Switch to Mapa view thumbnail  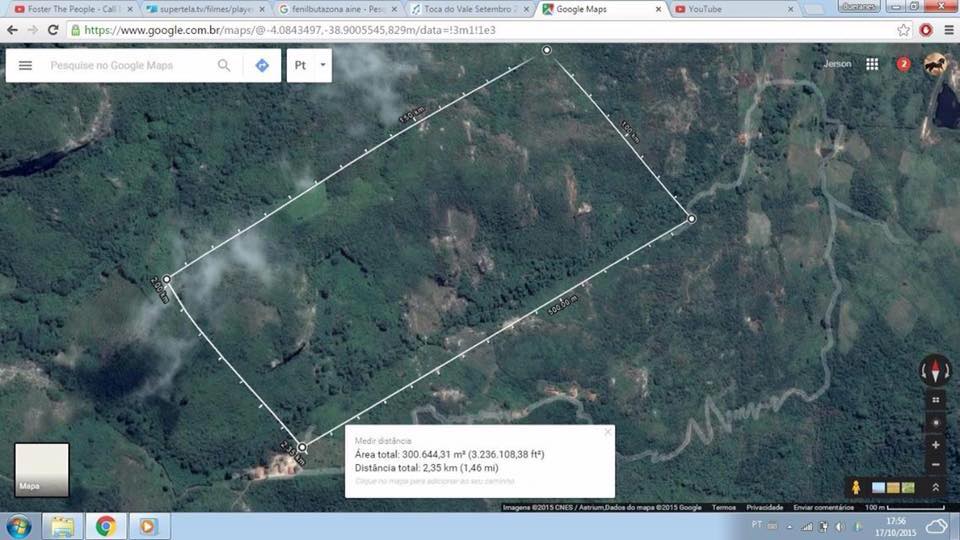(x=42, y=470)
